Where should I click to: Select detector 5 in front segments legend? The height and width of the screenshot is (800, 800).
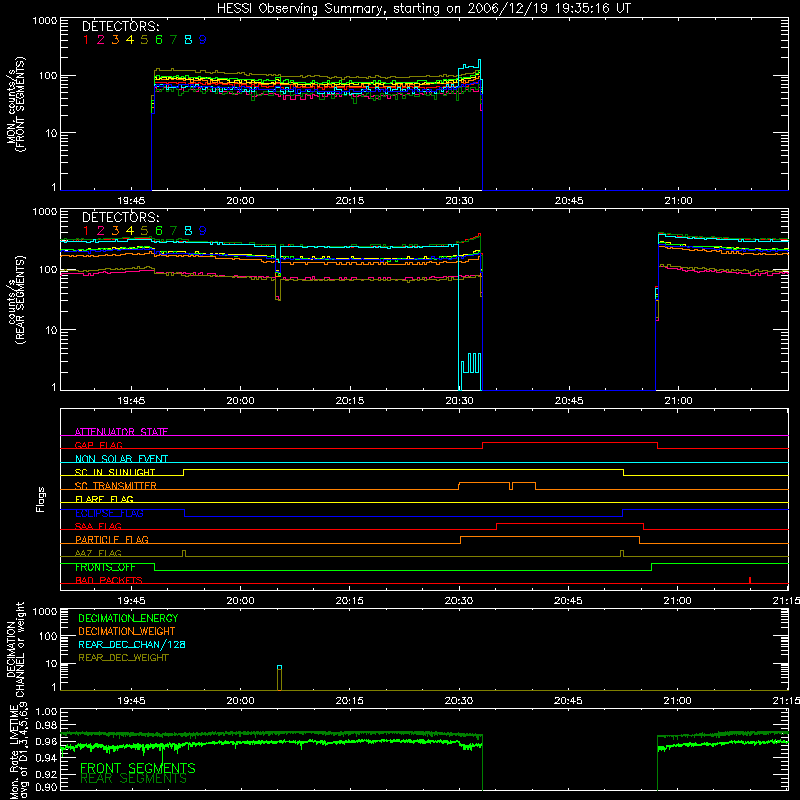pyautogui.click(x=144, y=40)
